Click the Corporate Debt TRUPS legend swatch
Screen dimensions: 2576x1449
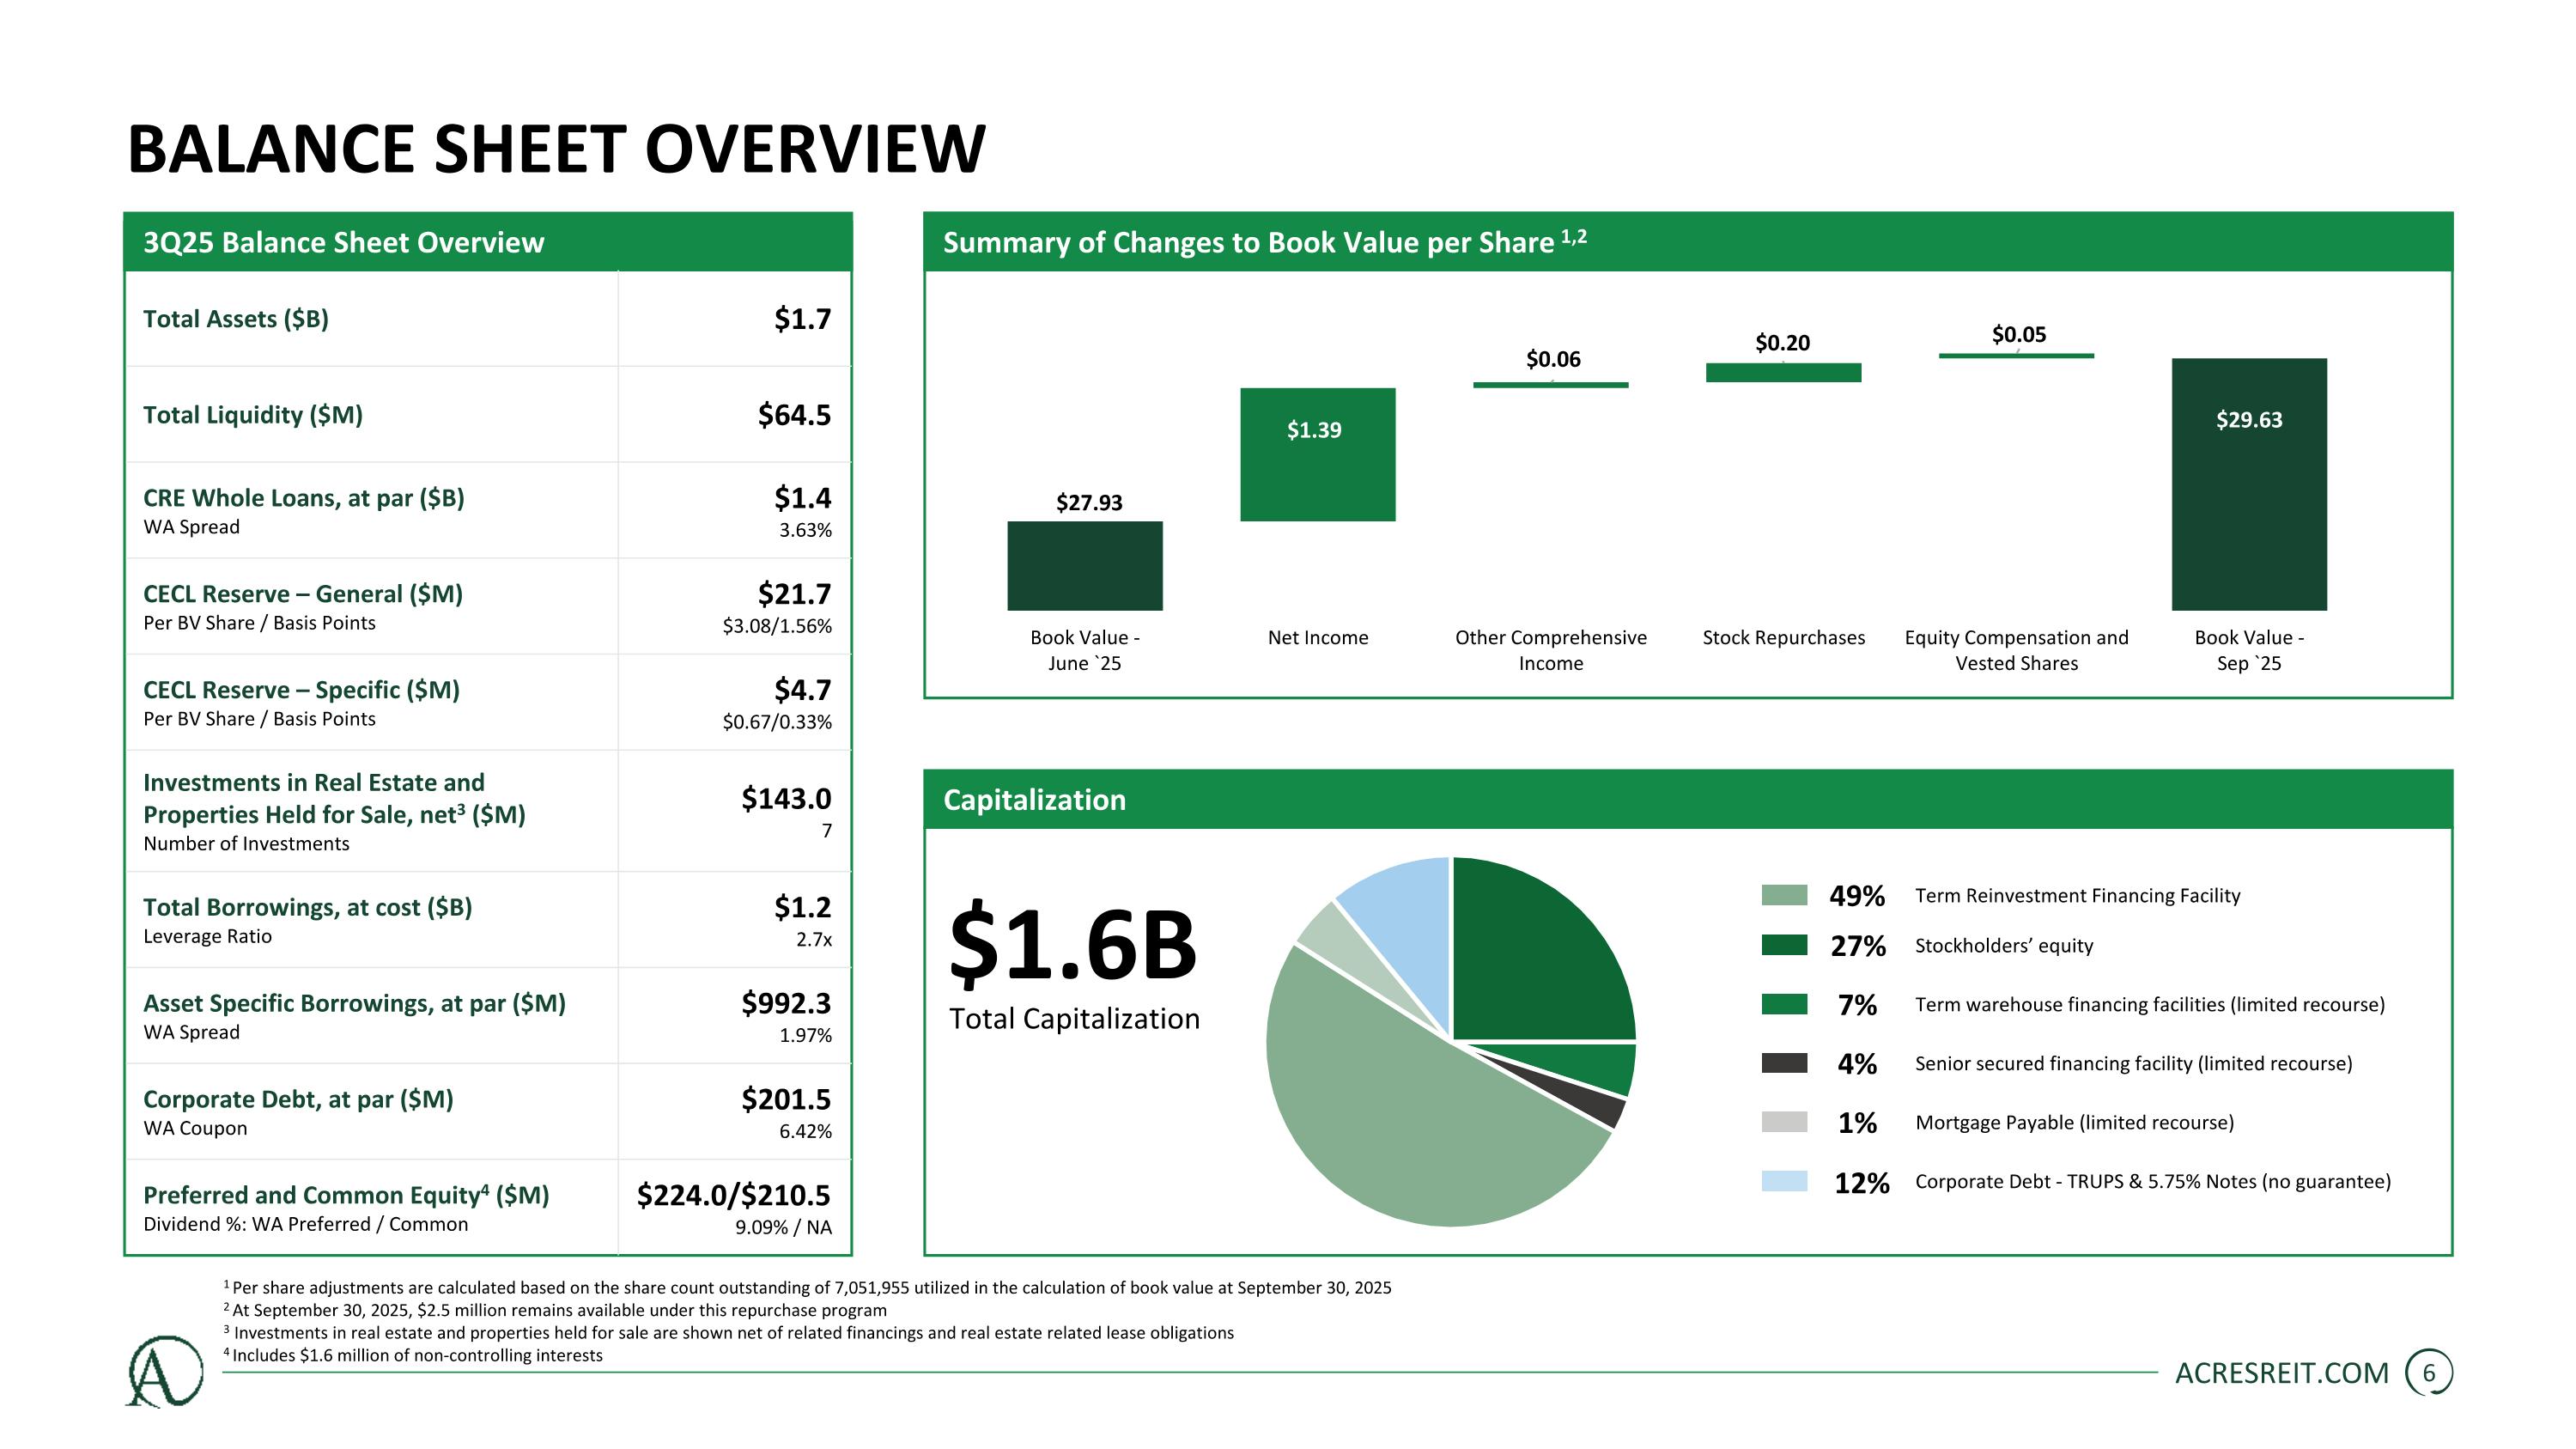coord(1784,1181)
